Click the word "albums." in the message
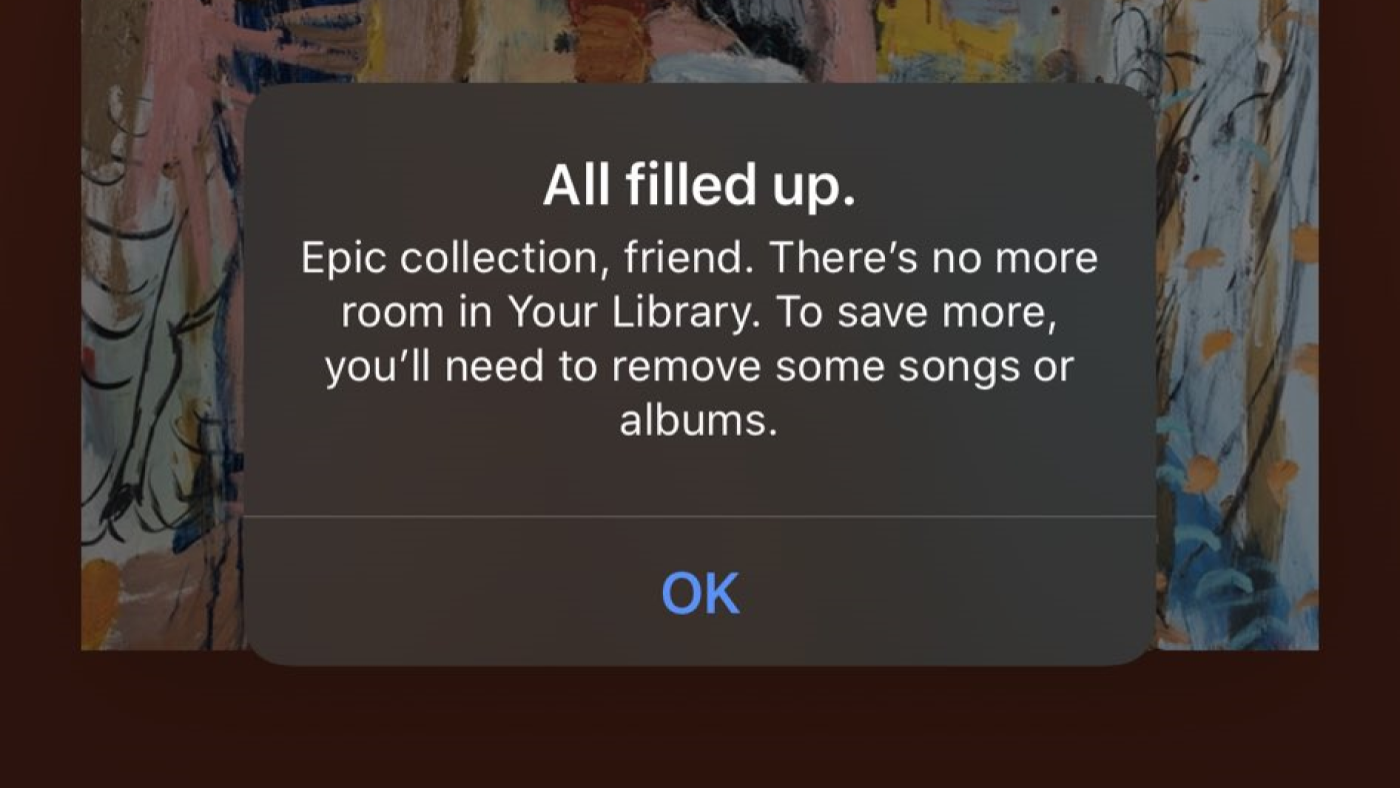1400x788 pixels. click(x=699, y=421)
